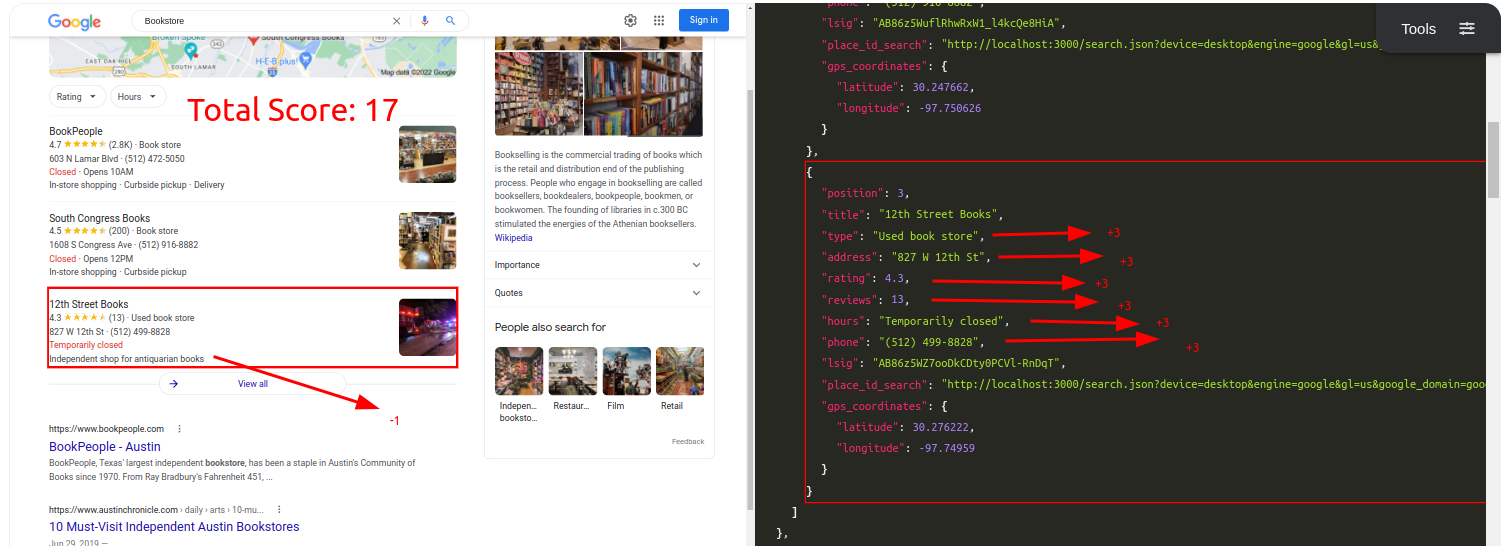The image size is (1509, 546).
Task: Click the bookstore interior photo in panel
Action: click(538, 94)
